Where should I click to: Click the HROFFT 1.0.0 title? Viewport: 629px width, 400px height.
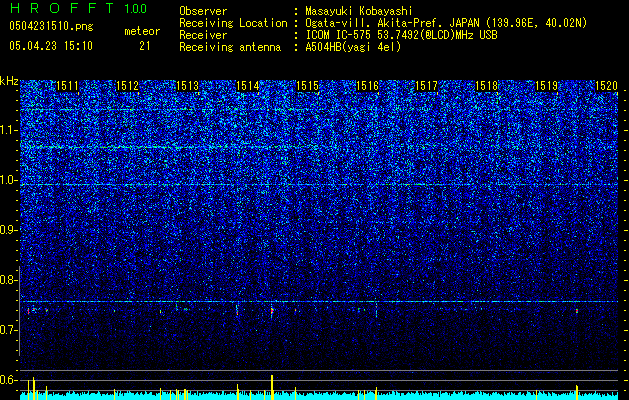tap(78, 8)
